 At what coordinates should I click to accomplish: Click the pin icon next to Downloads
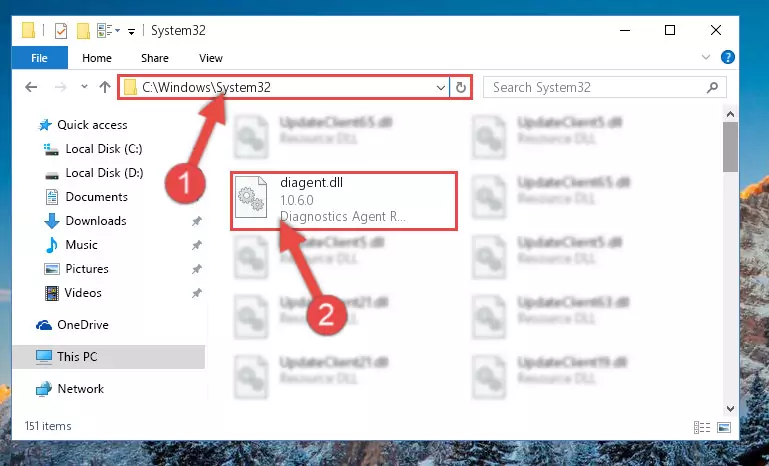197,221
